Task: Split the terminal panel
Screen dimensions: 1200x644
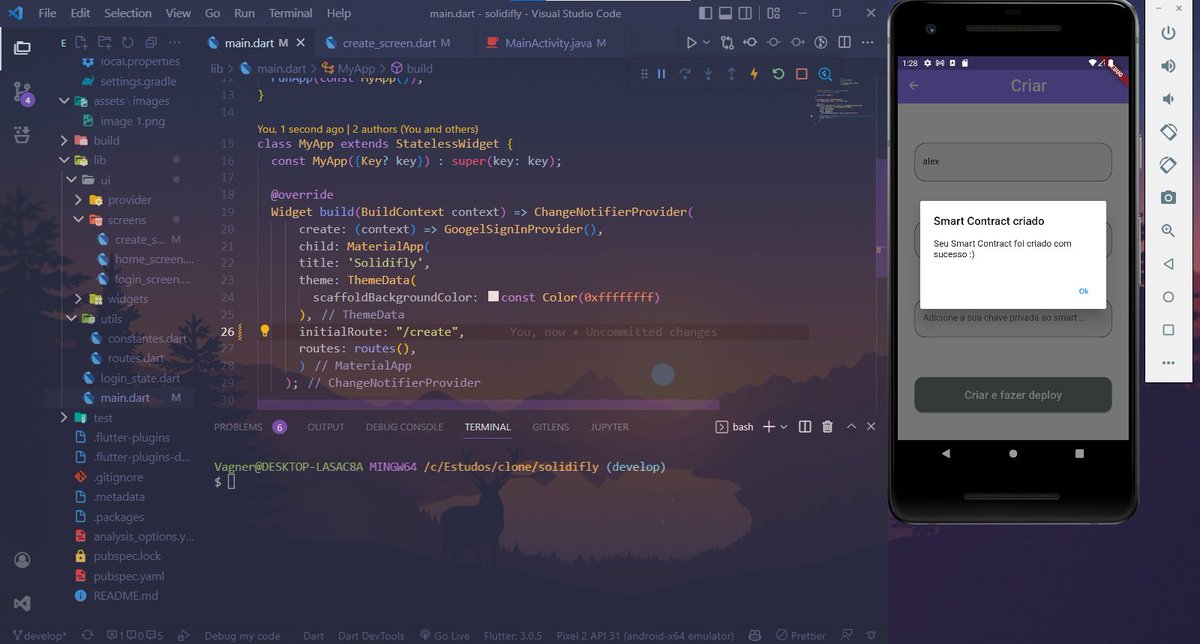Action: (x=805, y=427)
